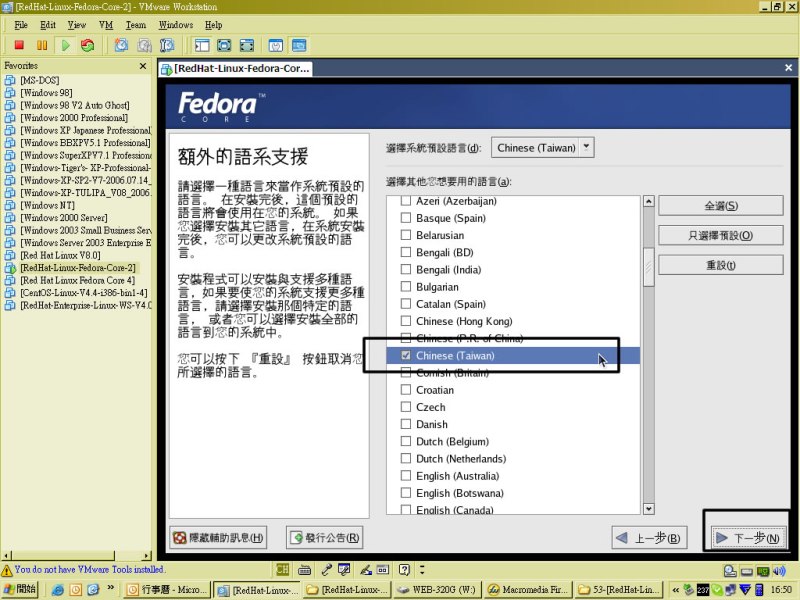
Task: Tick Dutch (Netherlands) checkbox
Action: pos(406,458)
